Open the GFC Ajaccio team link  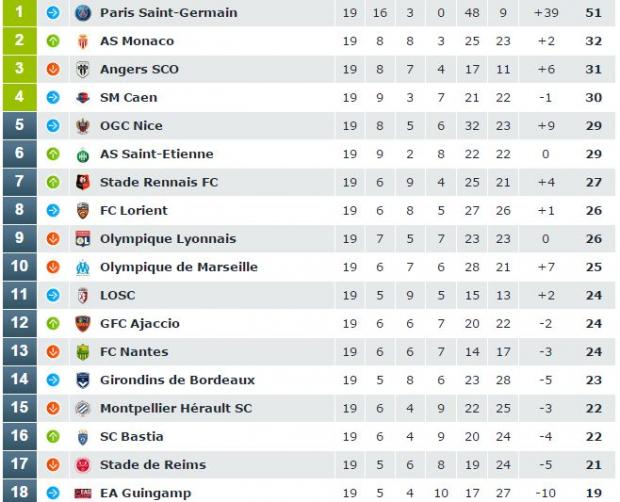point(140,324)
